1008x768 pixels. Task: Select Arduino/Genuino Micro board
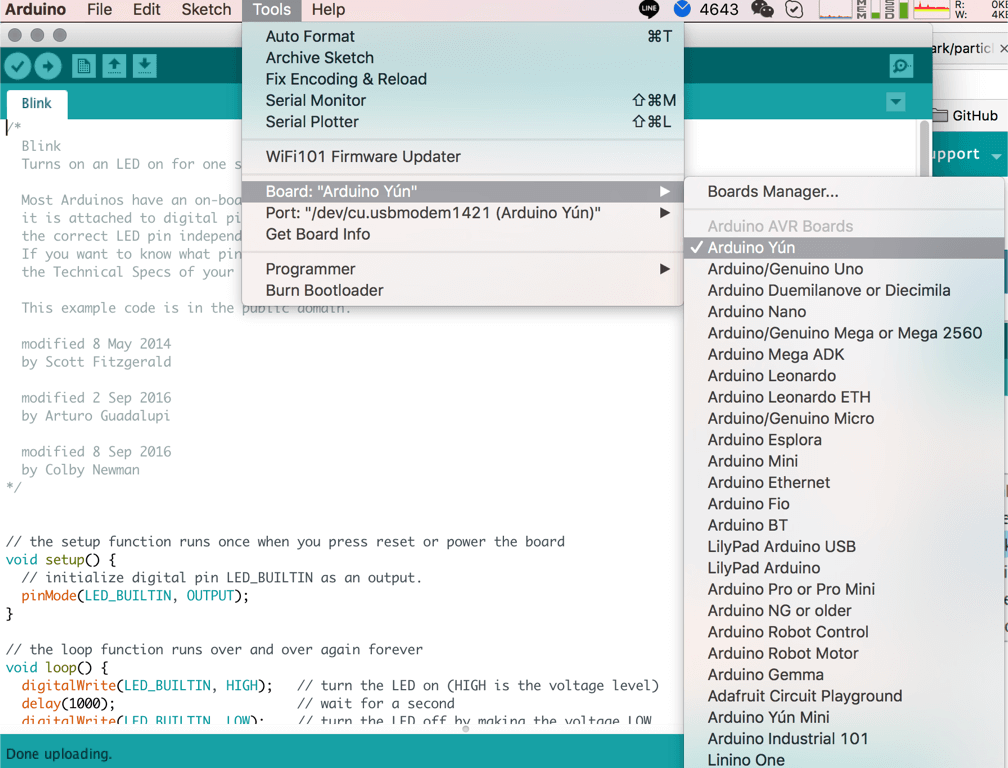click(x=844, y=418)
